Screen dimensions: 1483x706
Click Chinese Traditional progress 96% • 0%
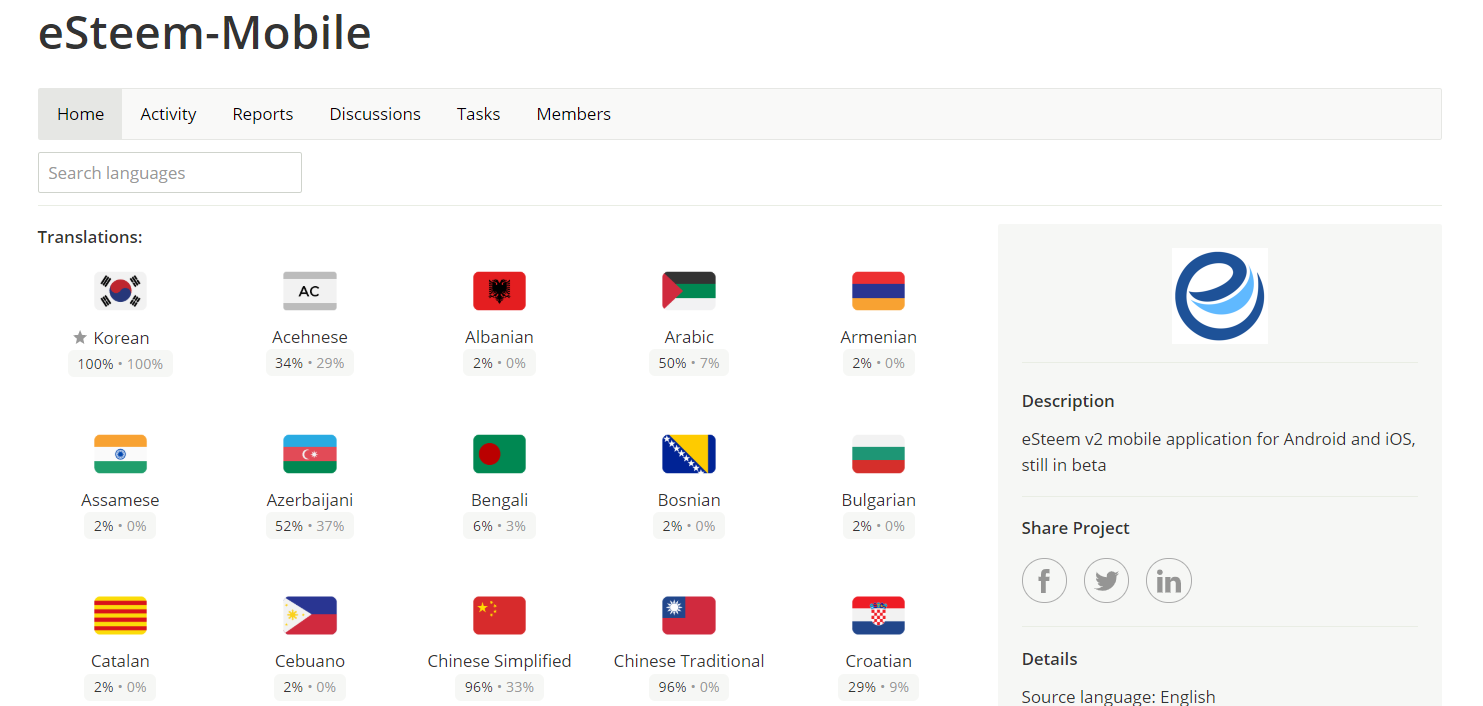[689, 687]
